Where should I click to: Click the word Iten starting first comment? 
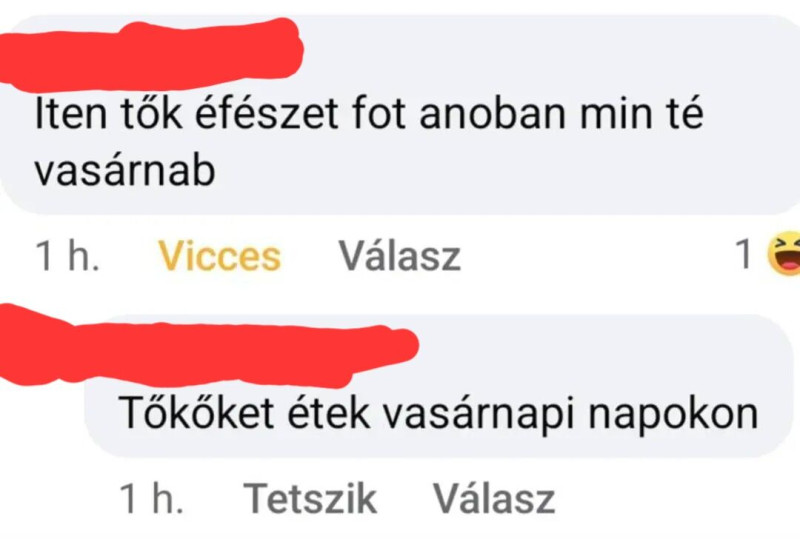click(71, 114)
